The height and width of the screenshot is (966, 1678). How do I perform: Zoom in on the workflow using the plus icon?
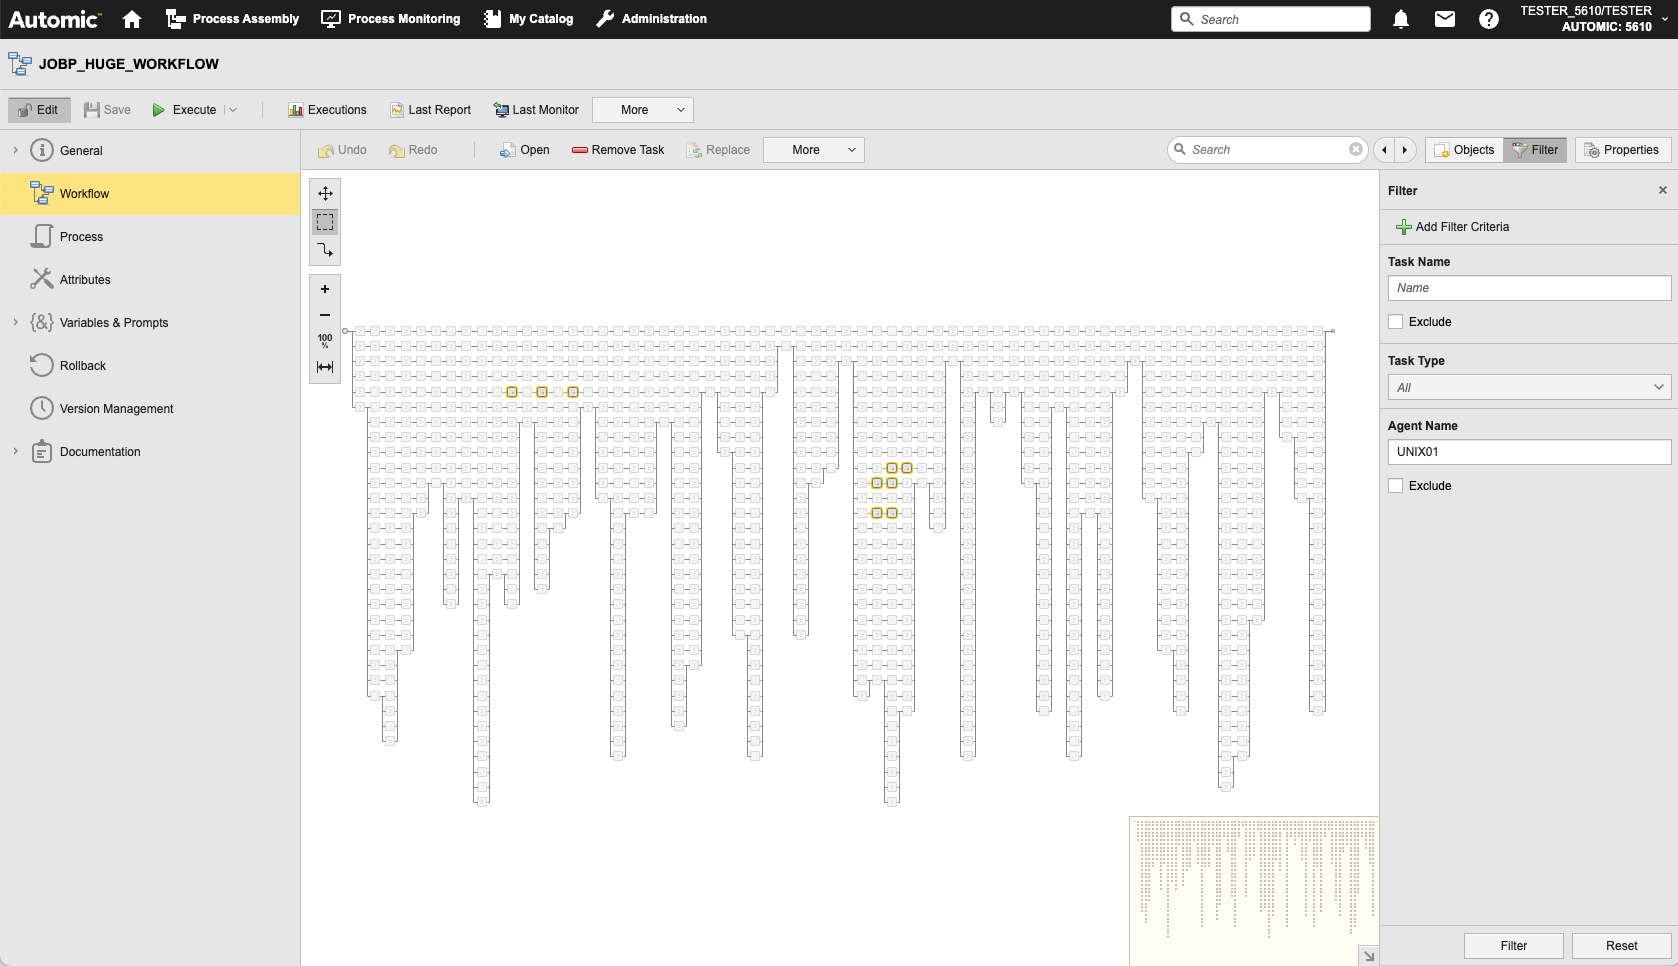[x=324, y=288]
